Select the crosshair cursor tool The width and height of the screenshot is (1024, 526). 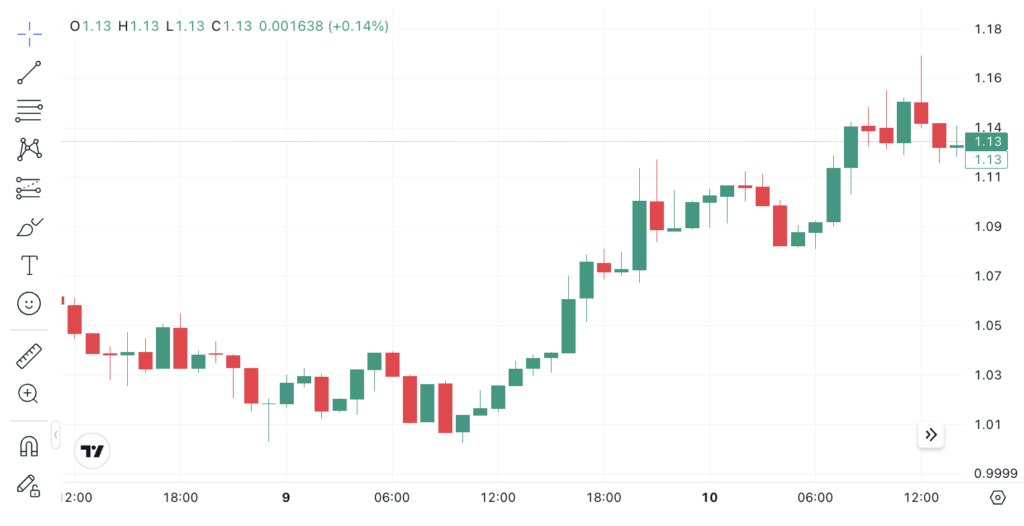click(29, 33)
